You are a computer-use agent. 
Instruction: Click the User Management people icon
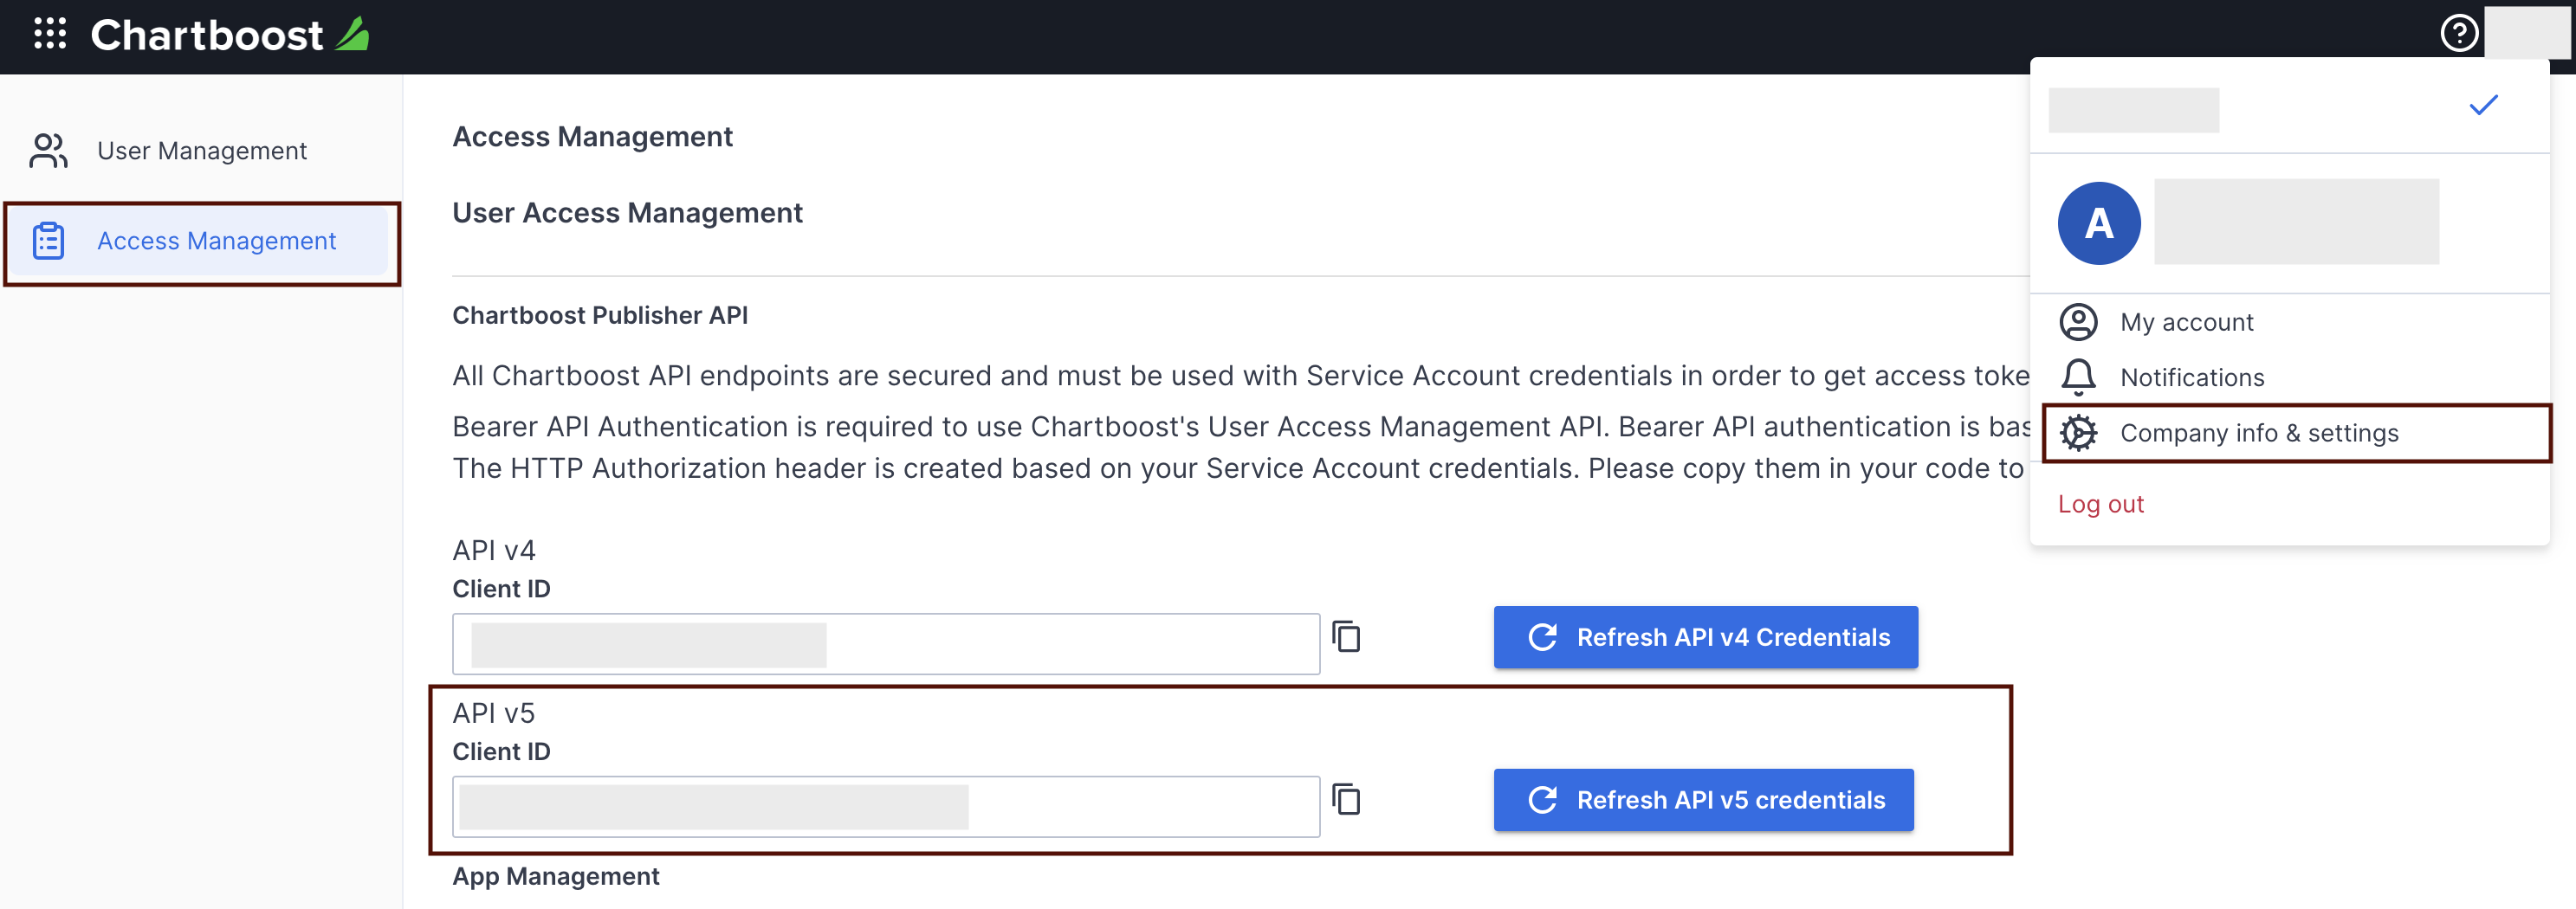click(x=47, y=150)
